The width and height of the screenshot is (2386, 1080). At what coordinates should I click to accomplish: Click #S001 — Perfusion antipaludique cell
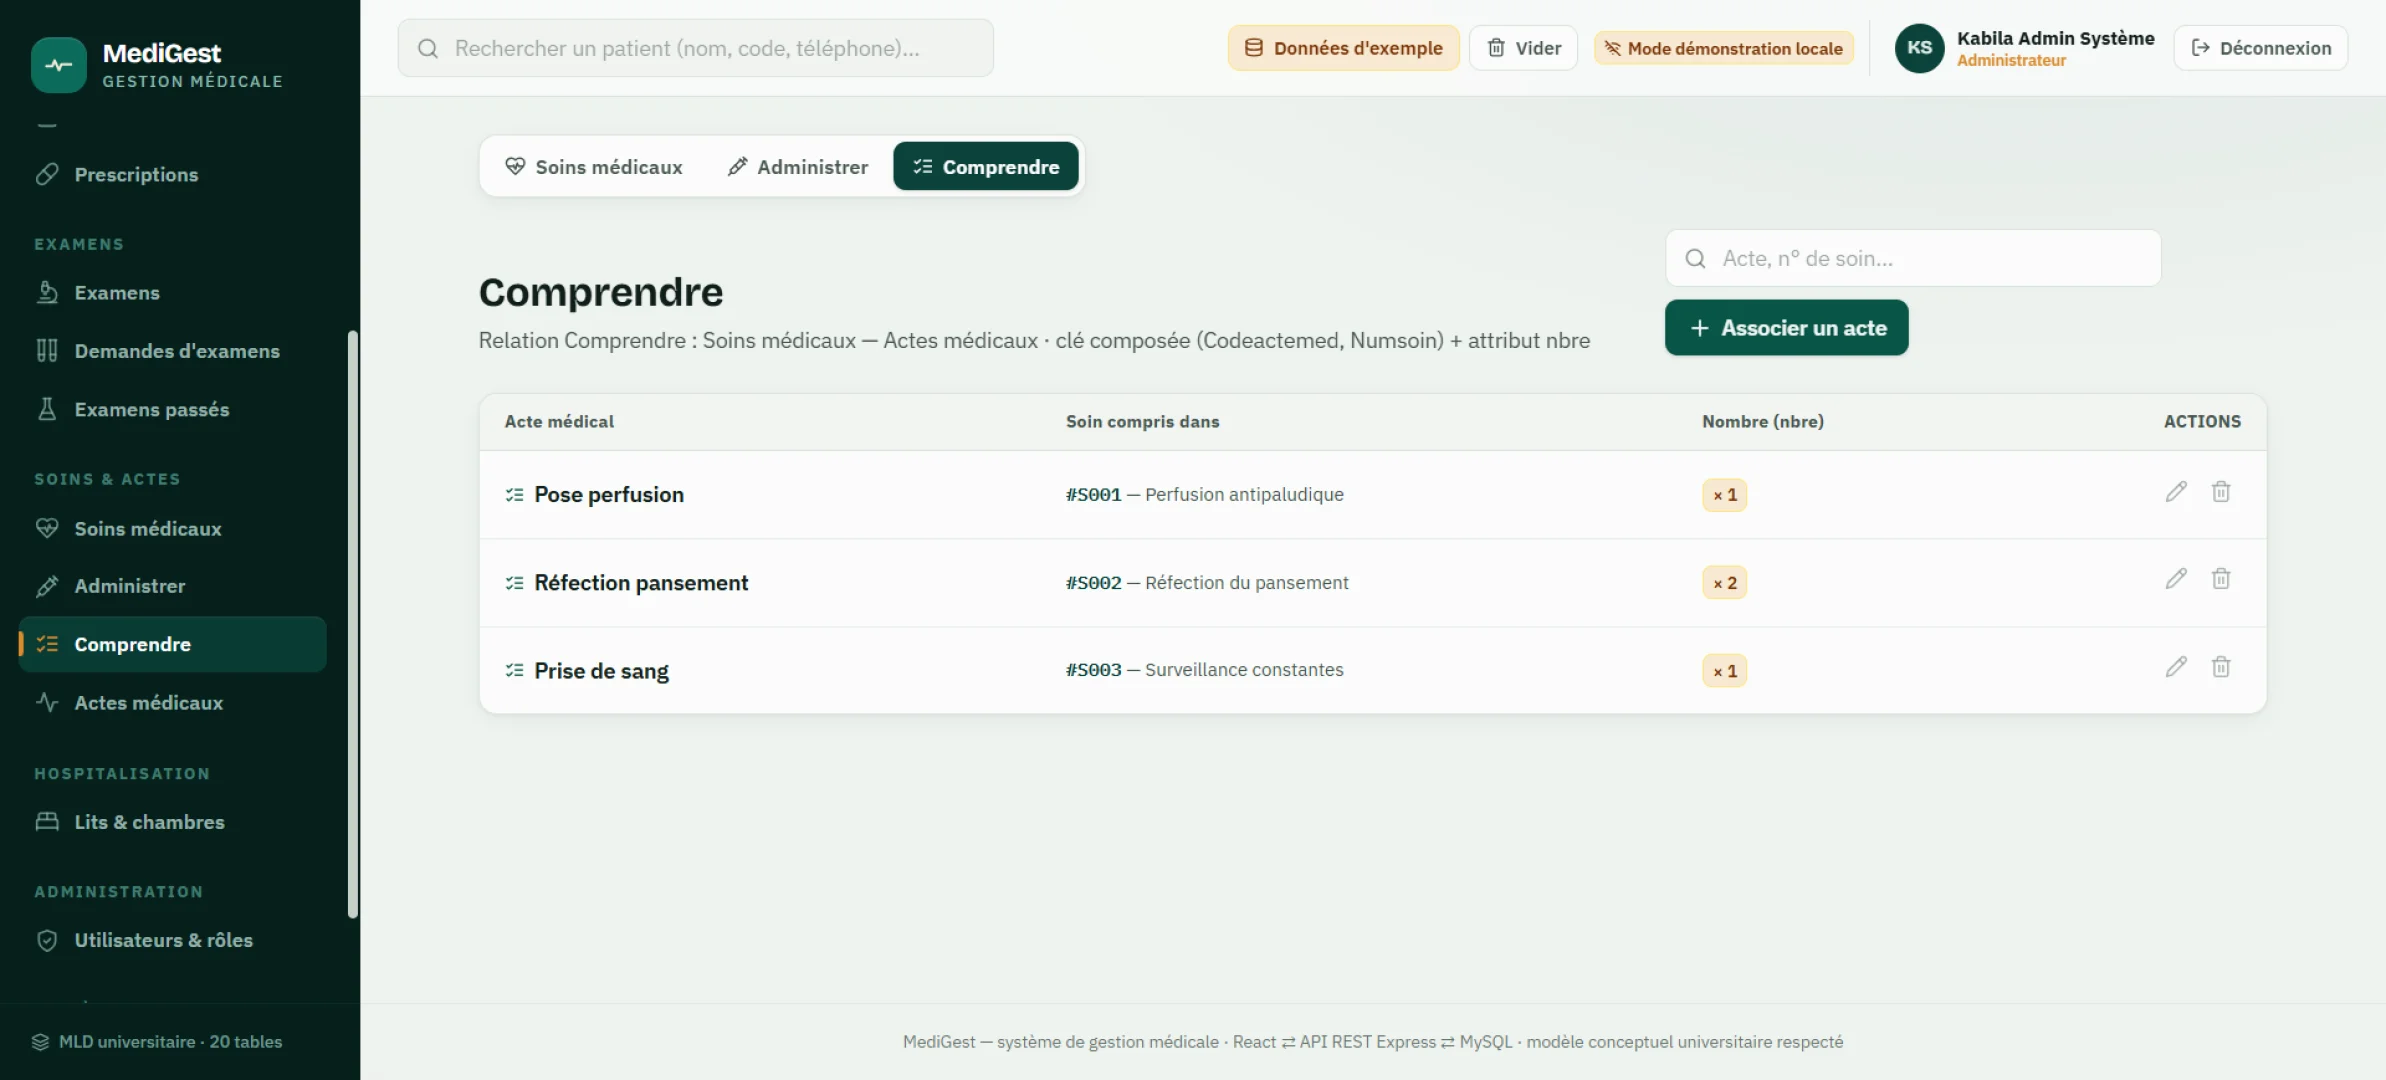(x=1204, y=495)
